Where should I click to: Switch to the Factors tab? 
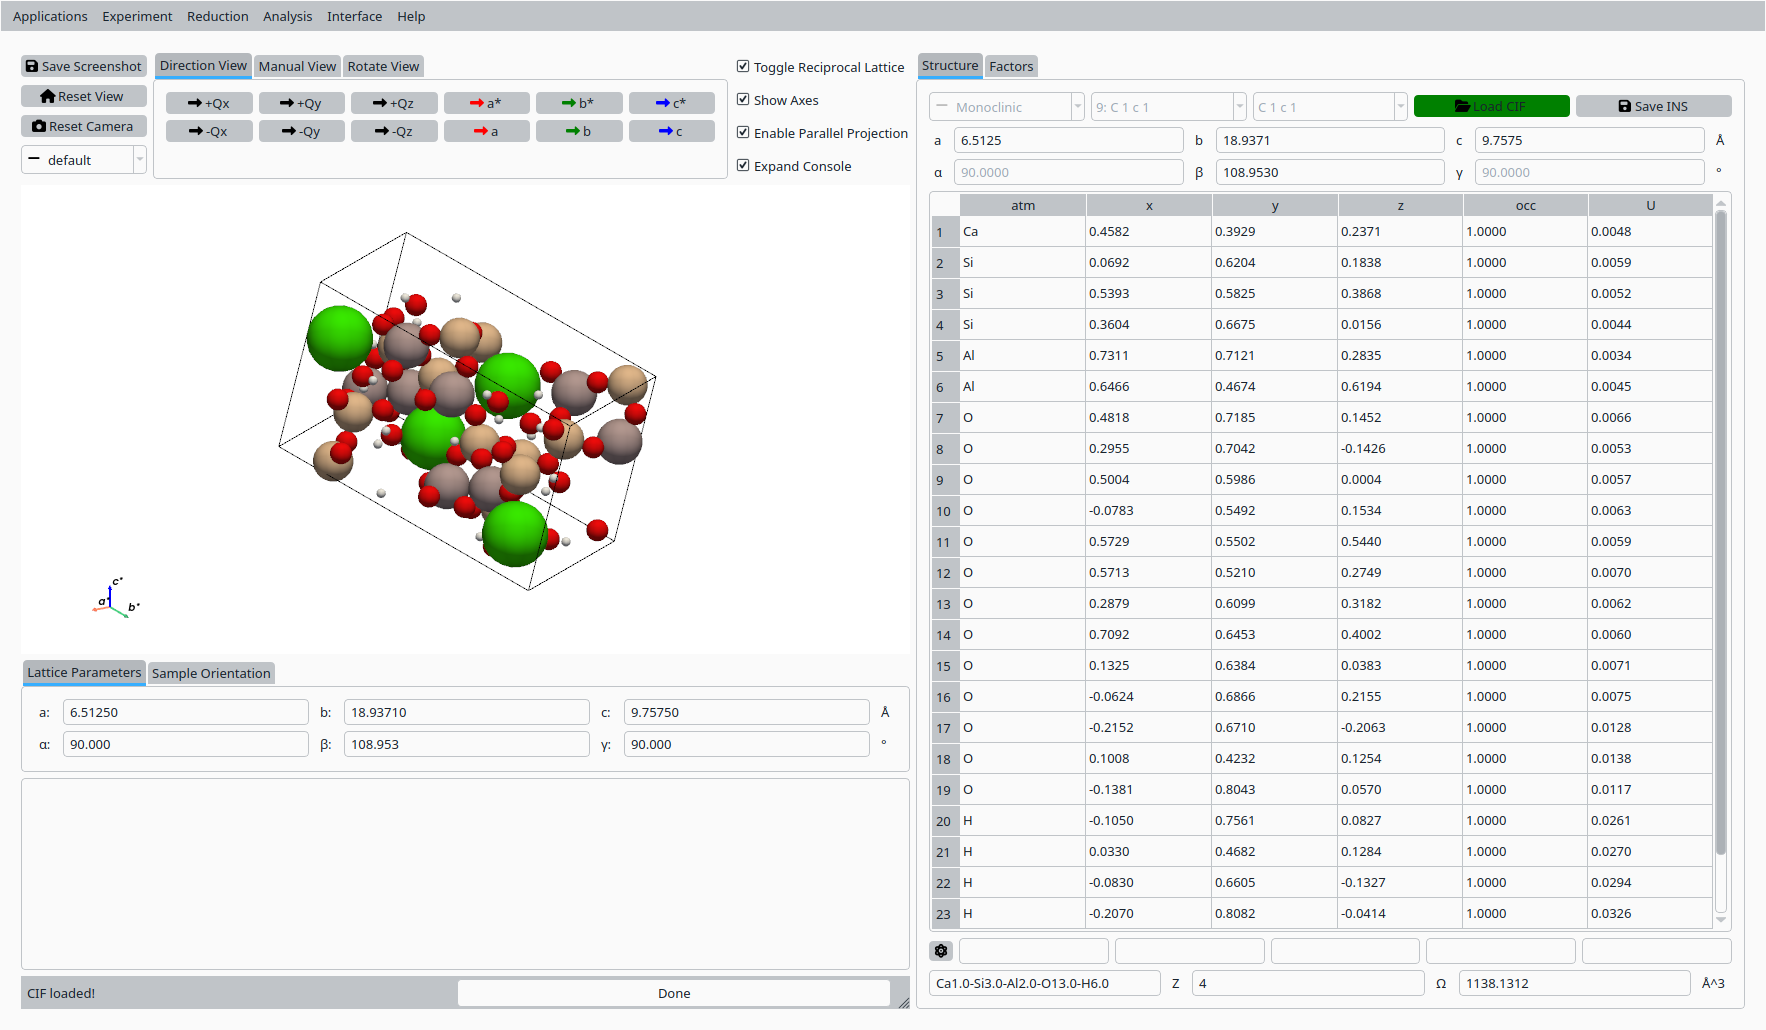point(1011,66)
